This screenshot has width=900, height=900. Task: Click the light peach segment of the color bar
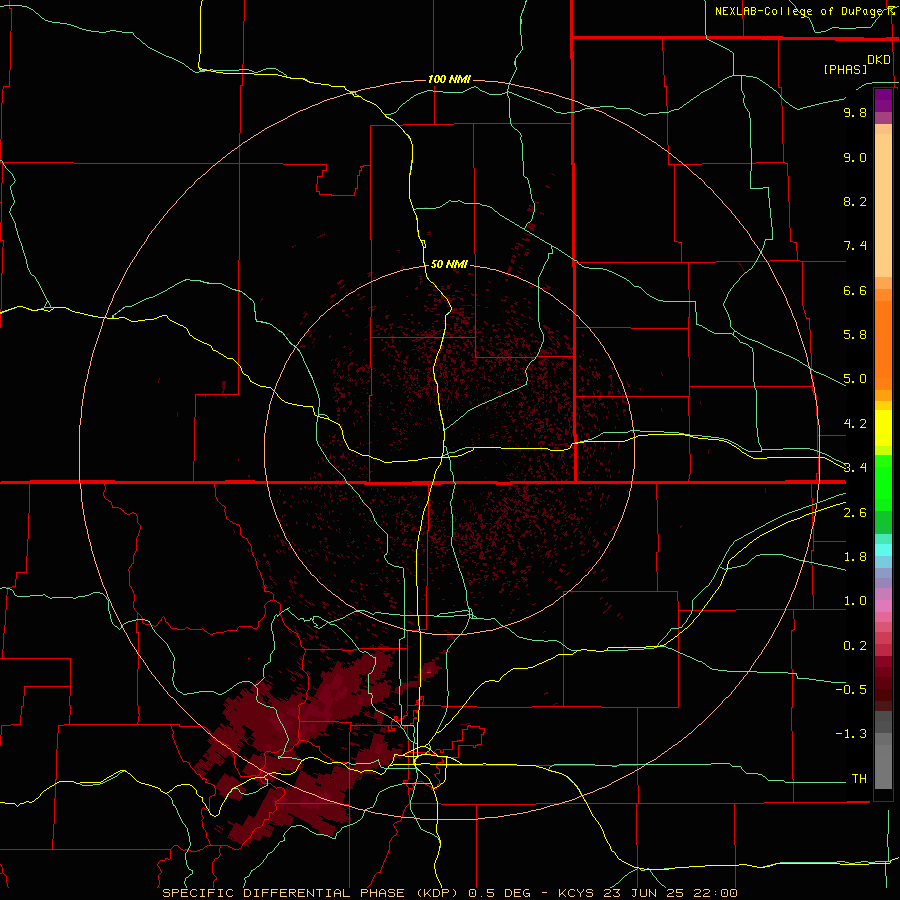(x=883, y=207)
